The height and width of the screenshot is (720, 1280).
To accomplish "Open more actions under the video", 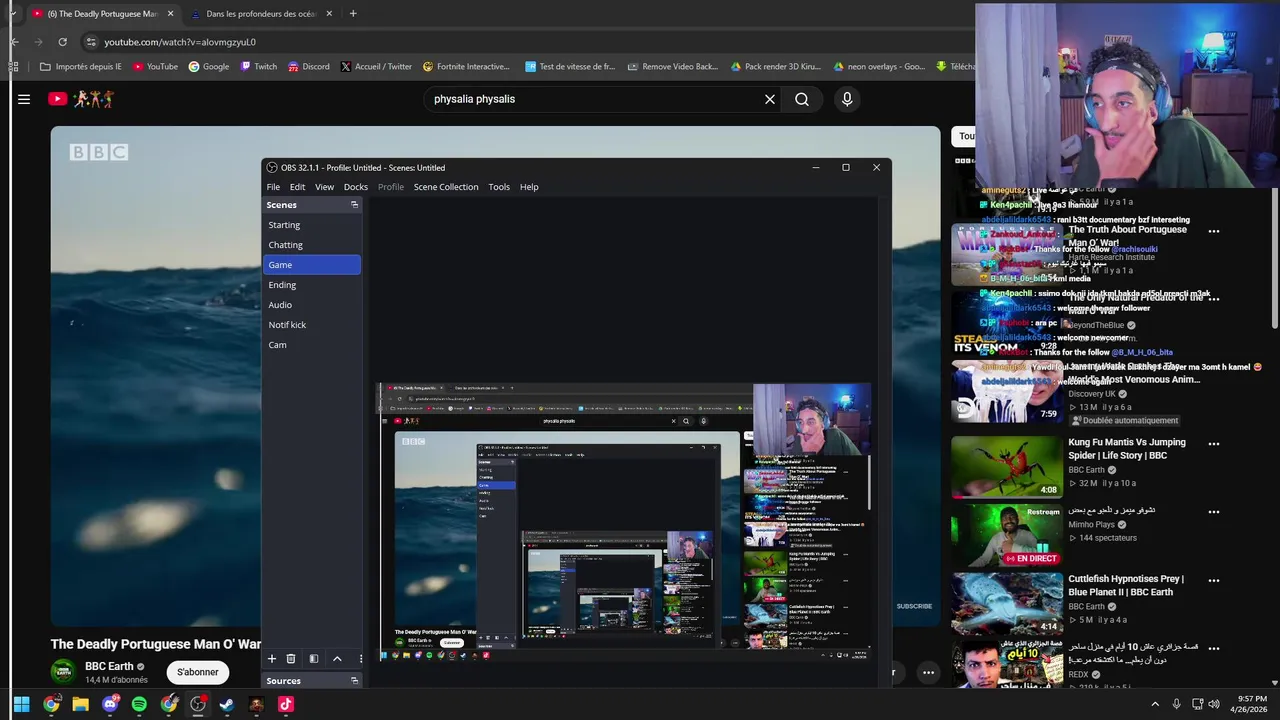I will (928, 672).
